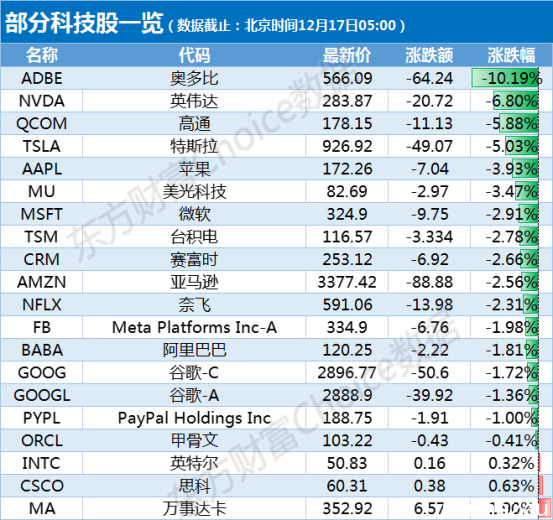Click the -5.03% percent cell

point(511,146)
